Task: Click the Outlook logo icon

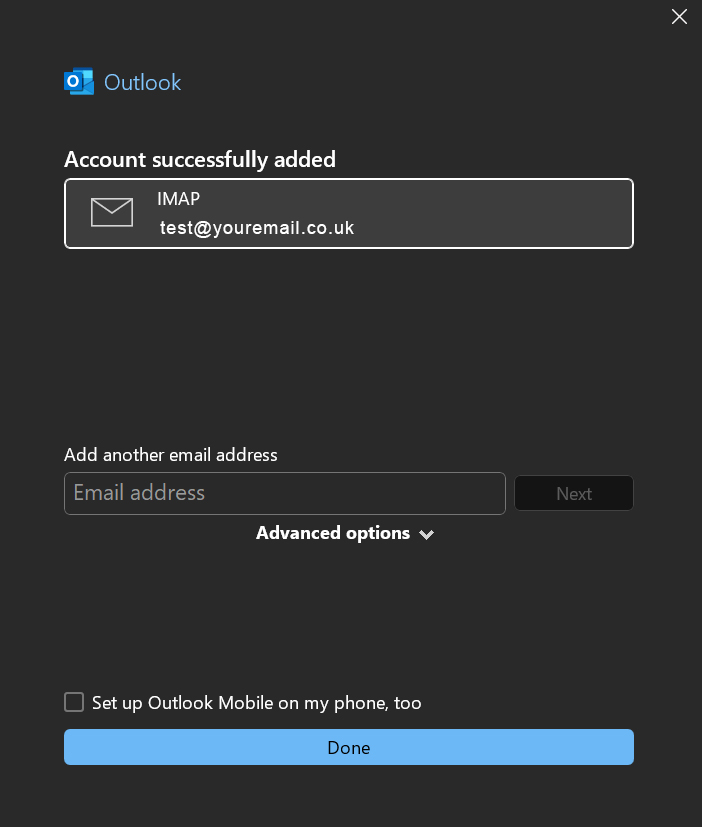Action: tap(79, 82)
